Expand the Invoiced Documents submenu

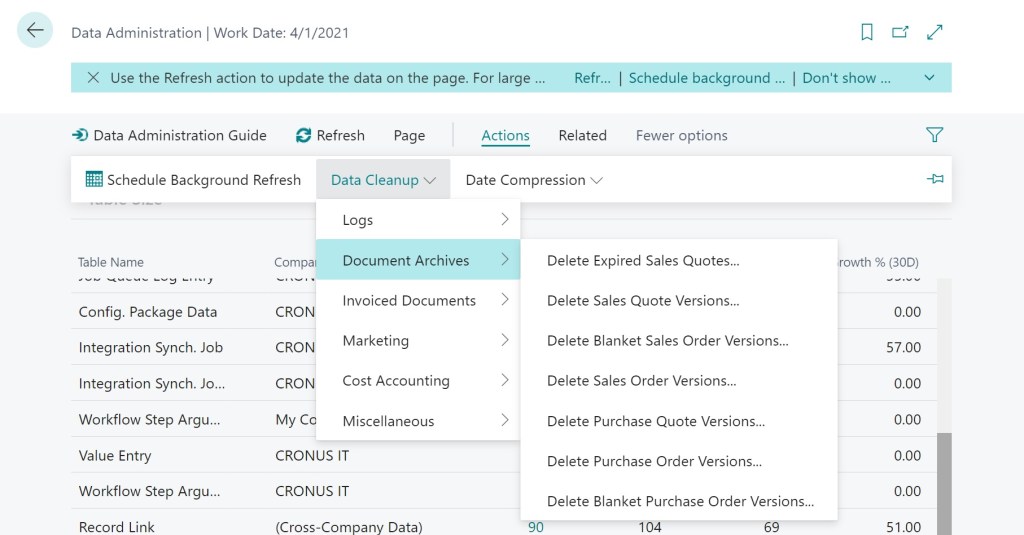coord(418,300)
